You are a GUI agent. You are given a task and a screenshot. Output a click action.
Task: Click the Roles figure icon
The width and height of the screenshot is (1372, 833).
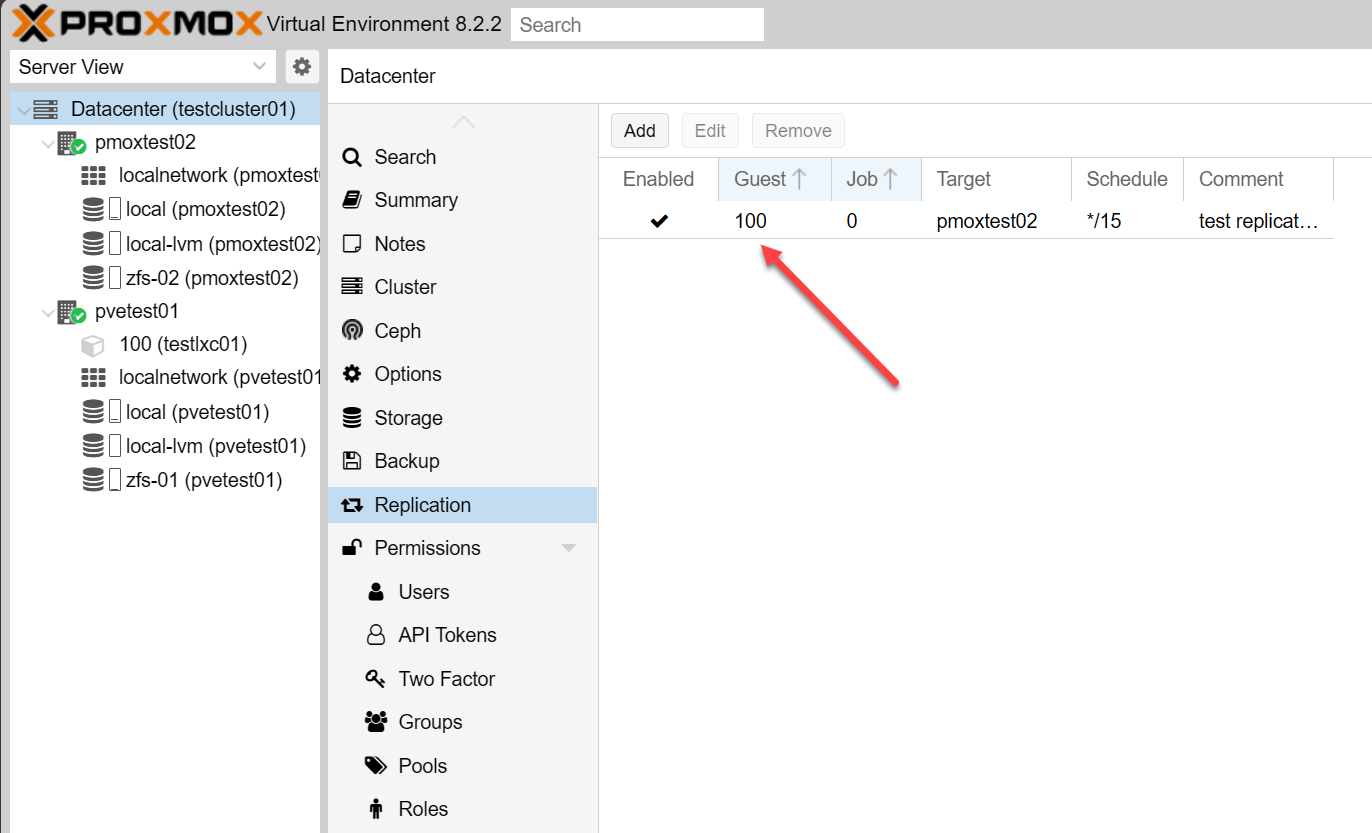tap(376, 809)
